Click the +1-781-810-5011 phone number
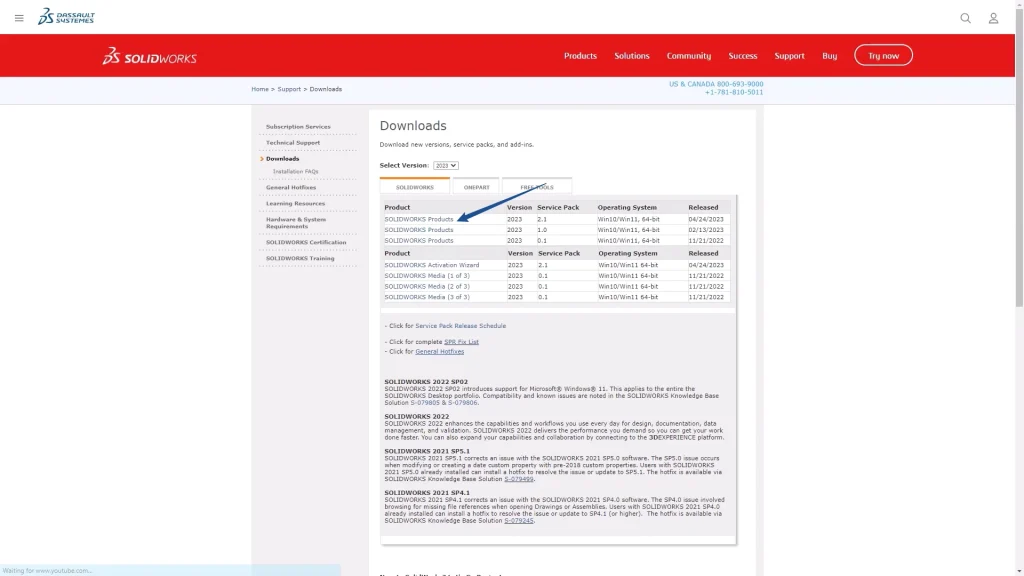 click(733, 93)
